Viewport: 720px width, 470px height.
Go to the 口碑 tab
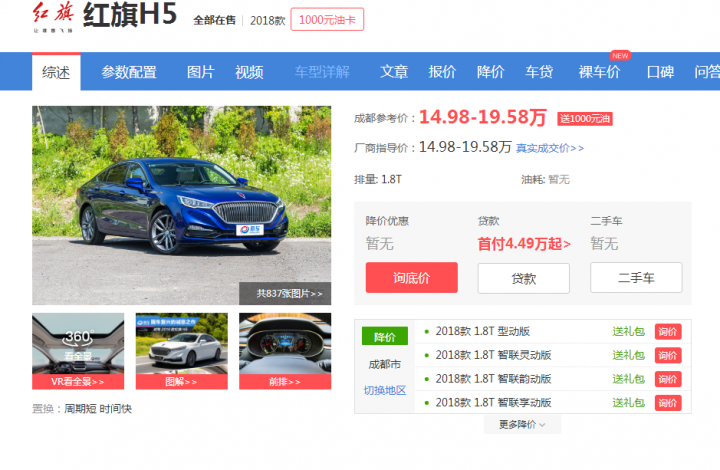[660, 72]
